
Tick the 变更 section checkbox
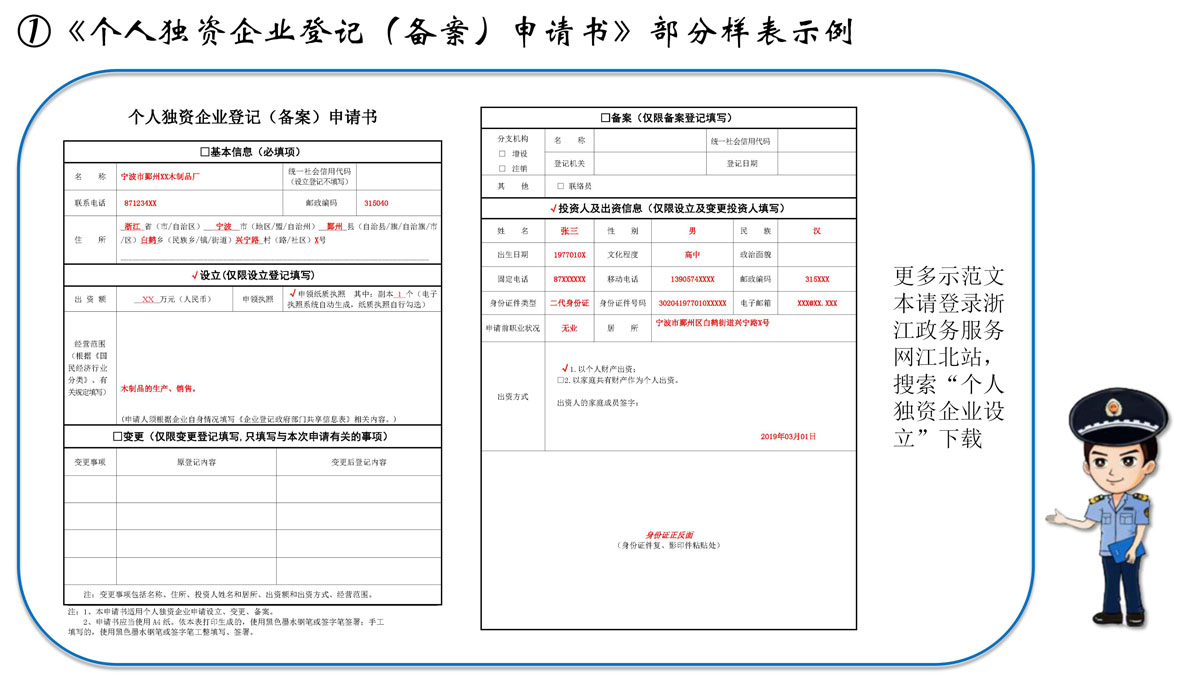117,437
